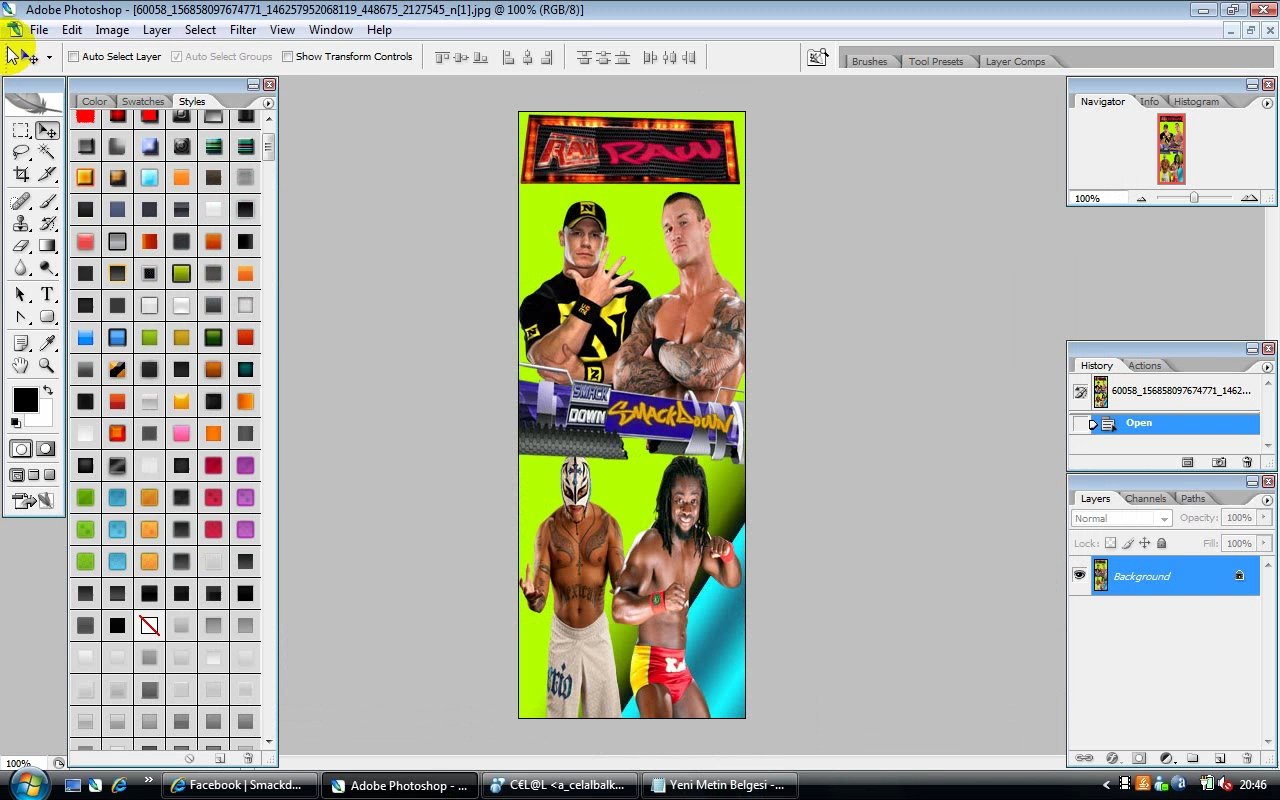Select the Rounded Rectangle shape tool
1280x800 pixels.
pos(47,317)
